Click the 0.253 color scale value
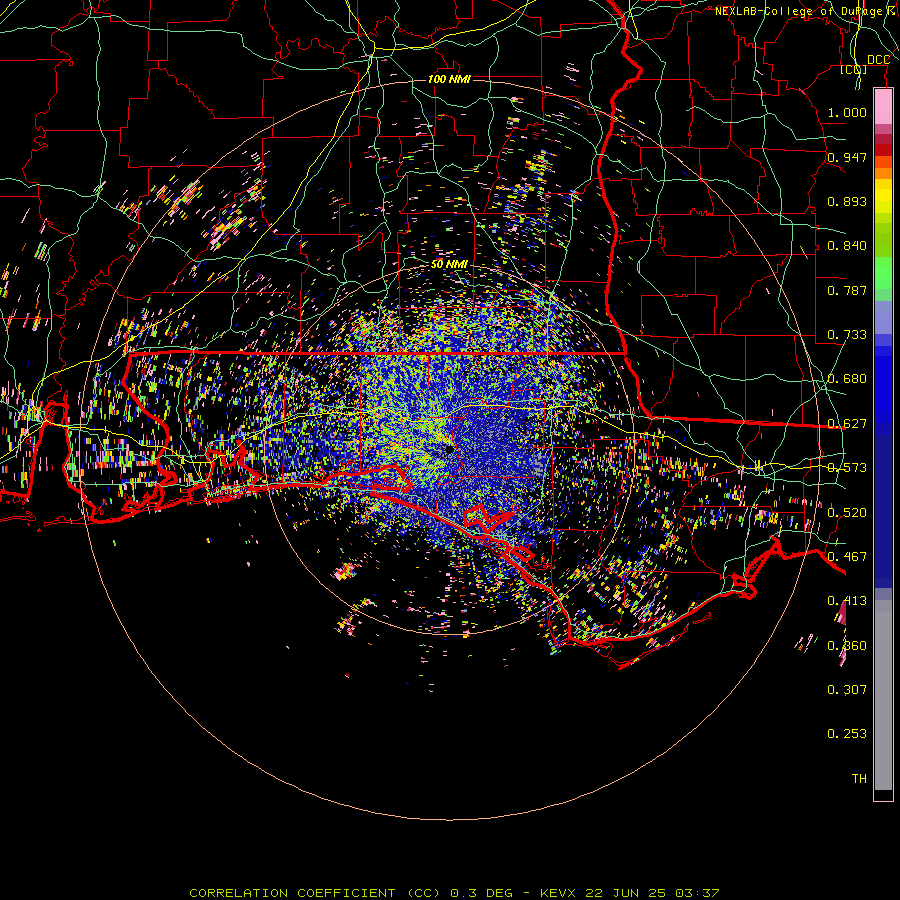The width and height of the screenshot is (900, 900). [x=847, y=734]
